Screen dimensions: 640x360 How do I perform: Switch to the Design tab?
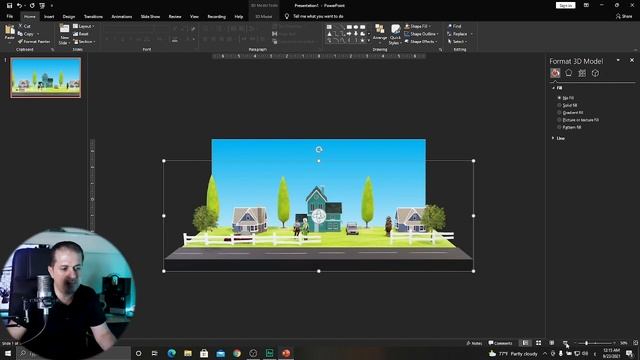pos(69,16)
